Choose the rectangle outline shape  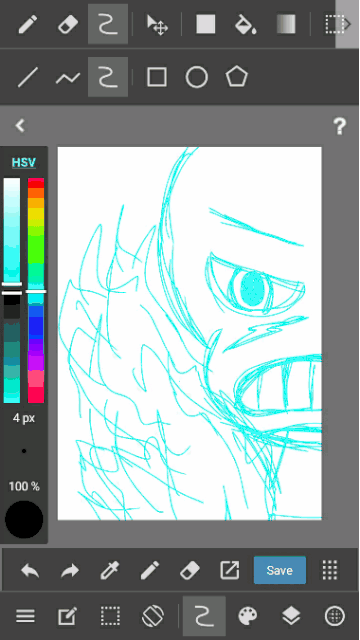[157, 77]
